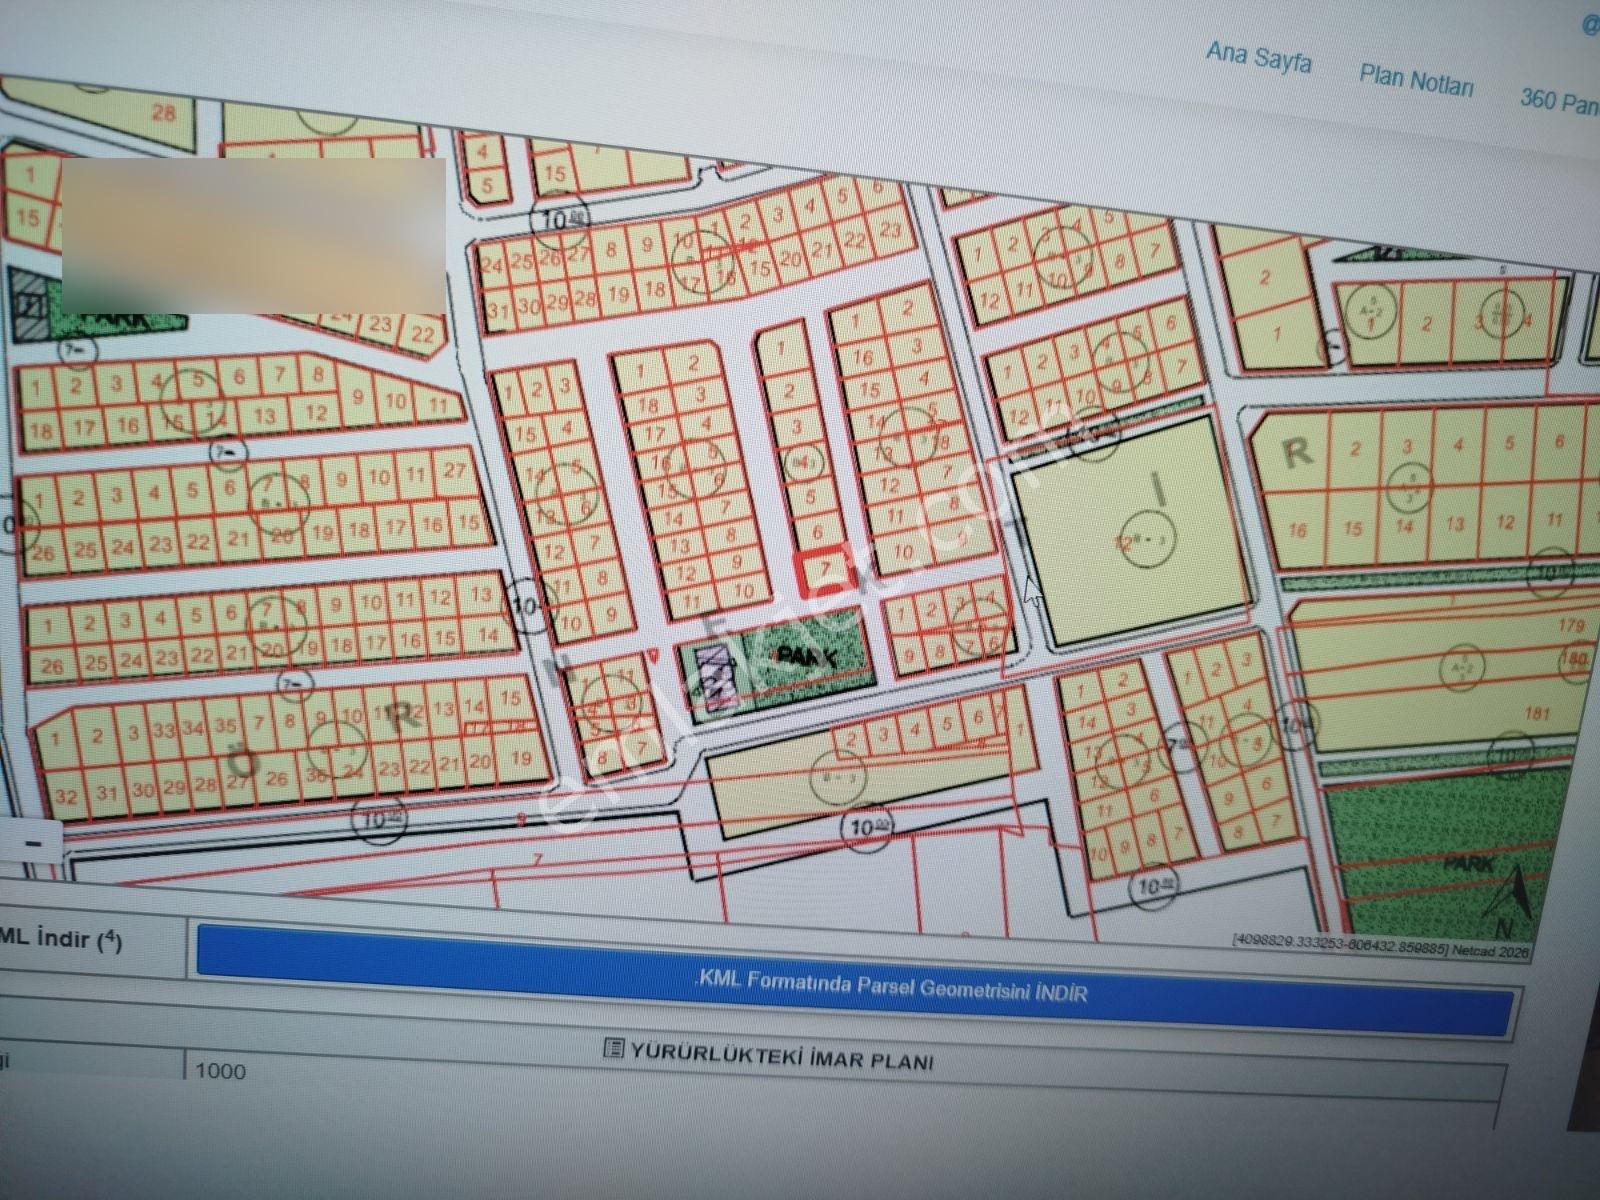Click the KML İndir row label
The width and height of the screenshot is (1600, 1200).
point(62,940)
